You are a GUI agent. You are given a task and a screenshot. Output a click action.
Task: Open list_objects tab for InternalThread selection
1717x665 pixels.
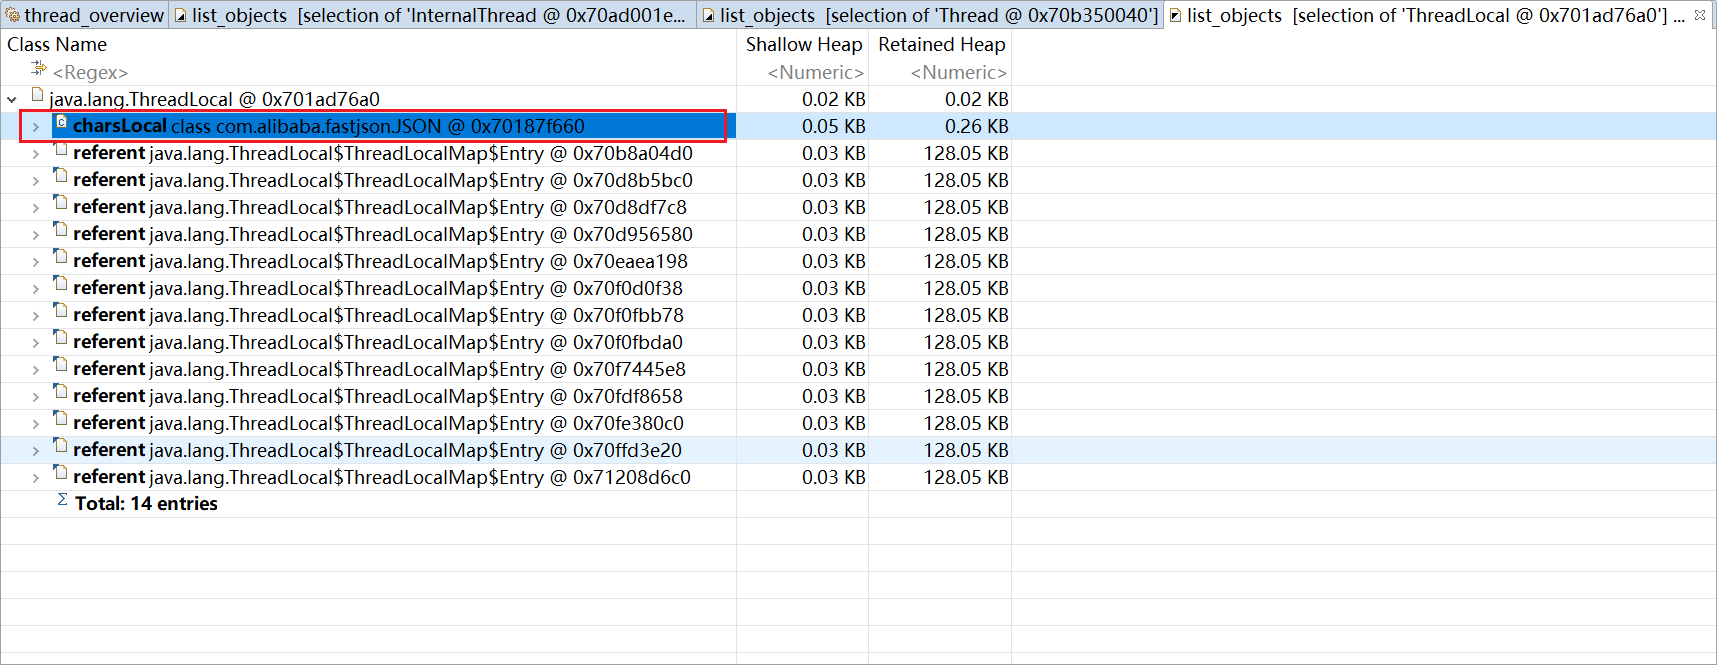coord(432,15)
